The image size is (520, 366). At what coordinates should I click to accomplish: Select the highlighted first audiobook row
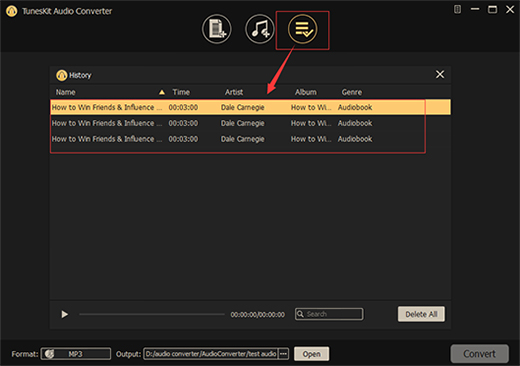tap(250, 107)
